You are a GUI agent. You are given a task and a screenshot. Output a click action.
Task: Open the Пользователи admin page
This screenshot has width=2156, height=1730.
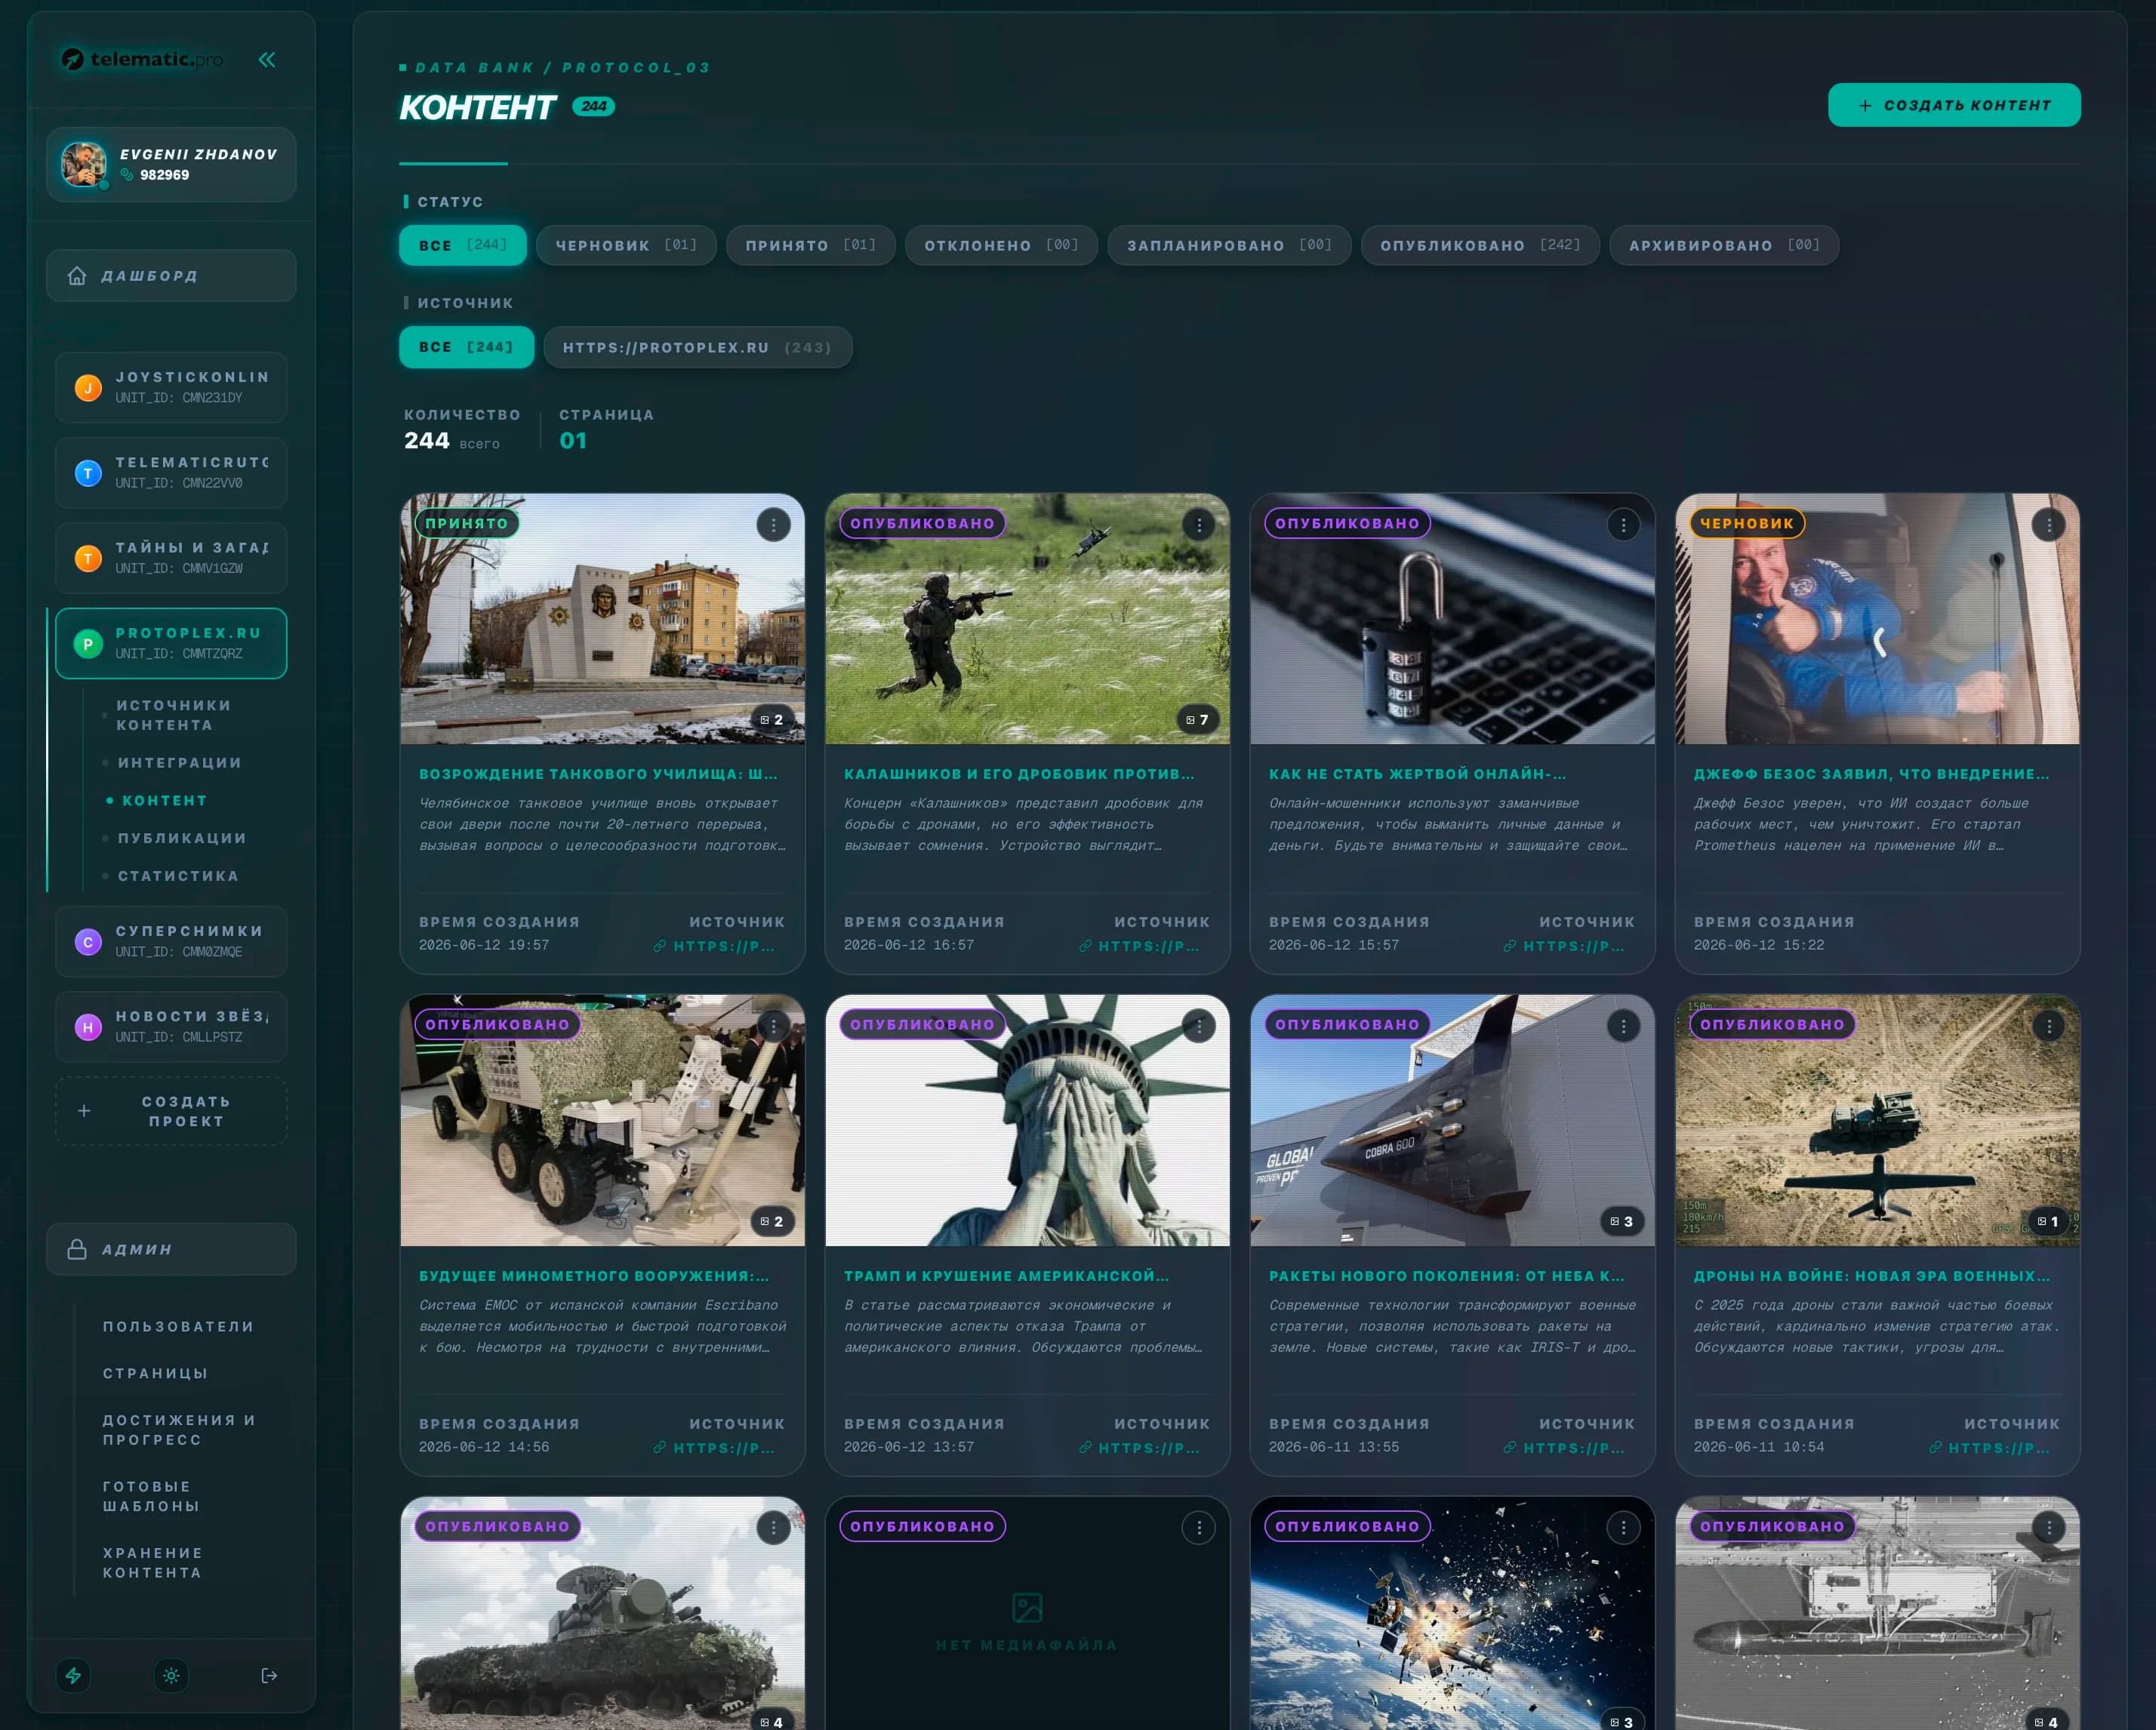178,1326
